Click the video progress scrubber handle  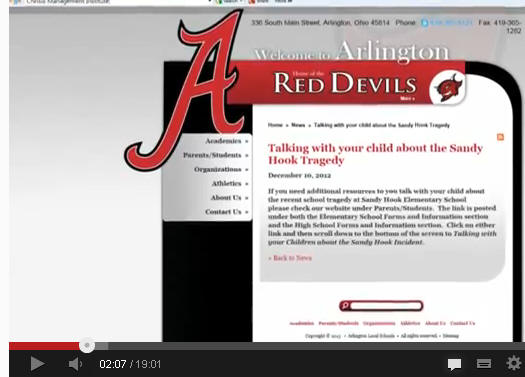coord(87,345)
